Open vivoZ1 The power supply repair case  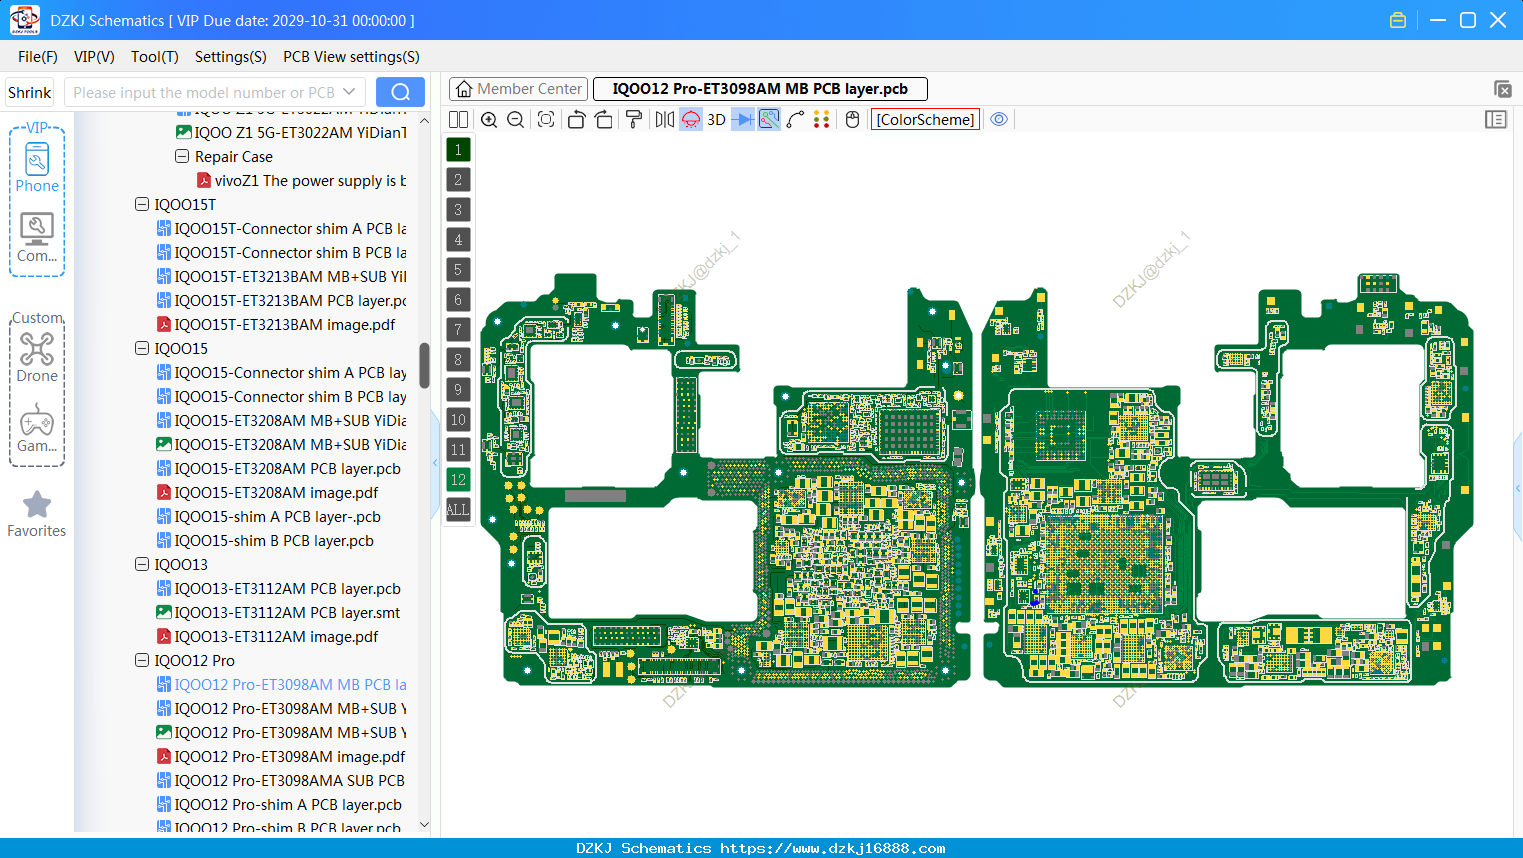point(302,180)
